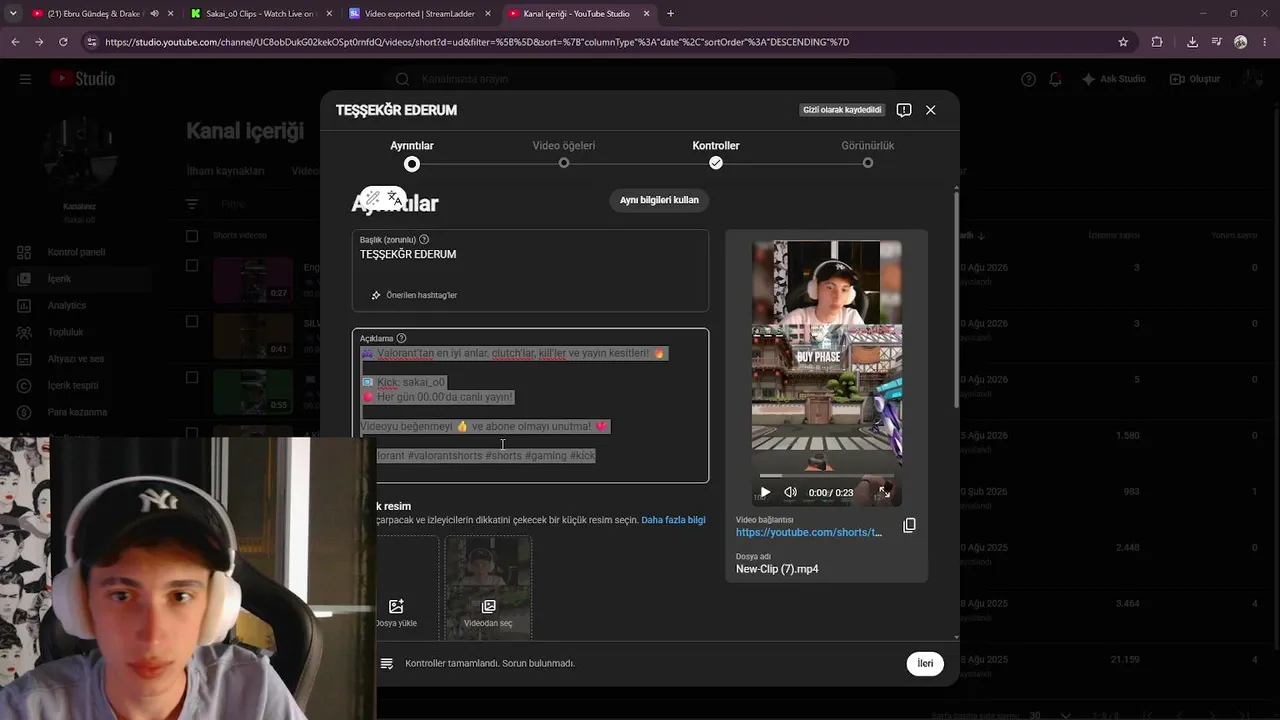Reload the page
The height and width of the screenshot is (720, 1280).
64,42
